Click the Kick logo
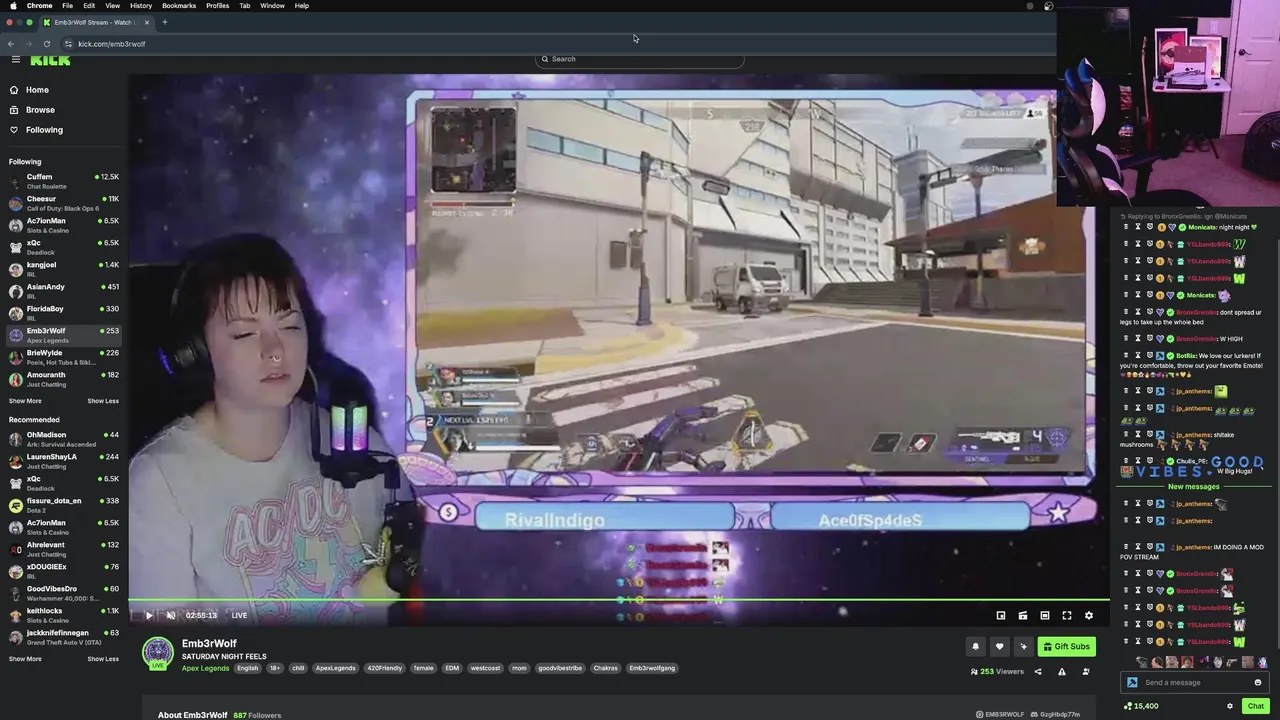The image size is (1280, 720). (50, 60)
